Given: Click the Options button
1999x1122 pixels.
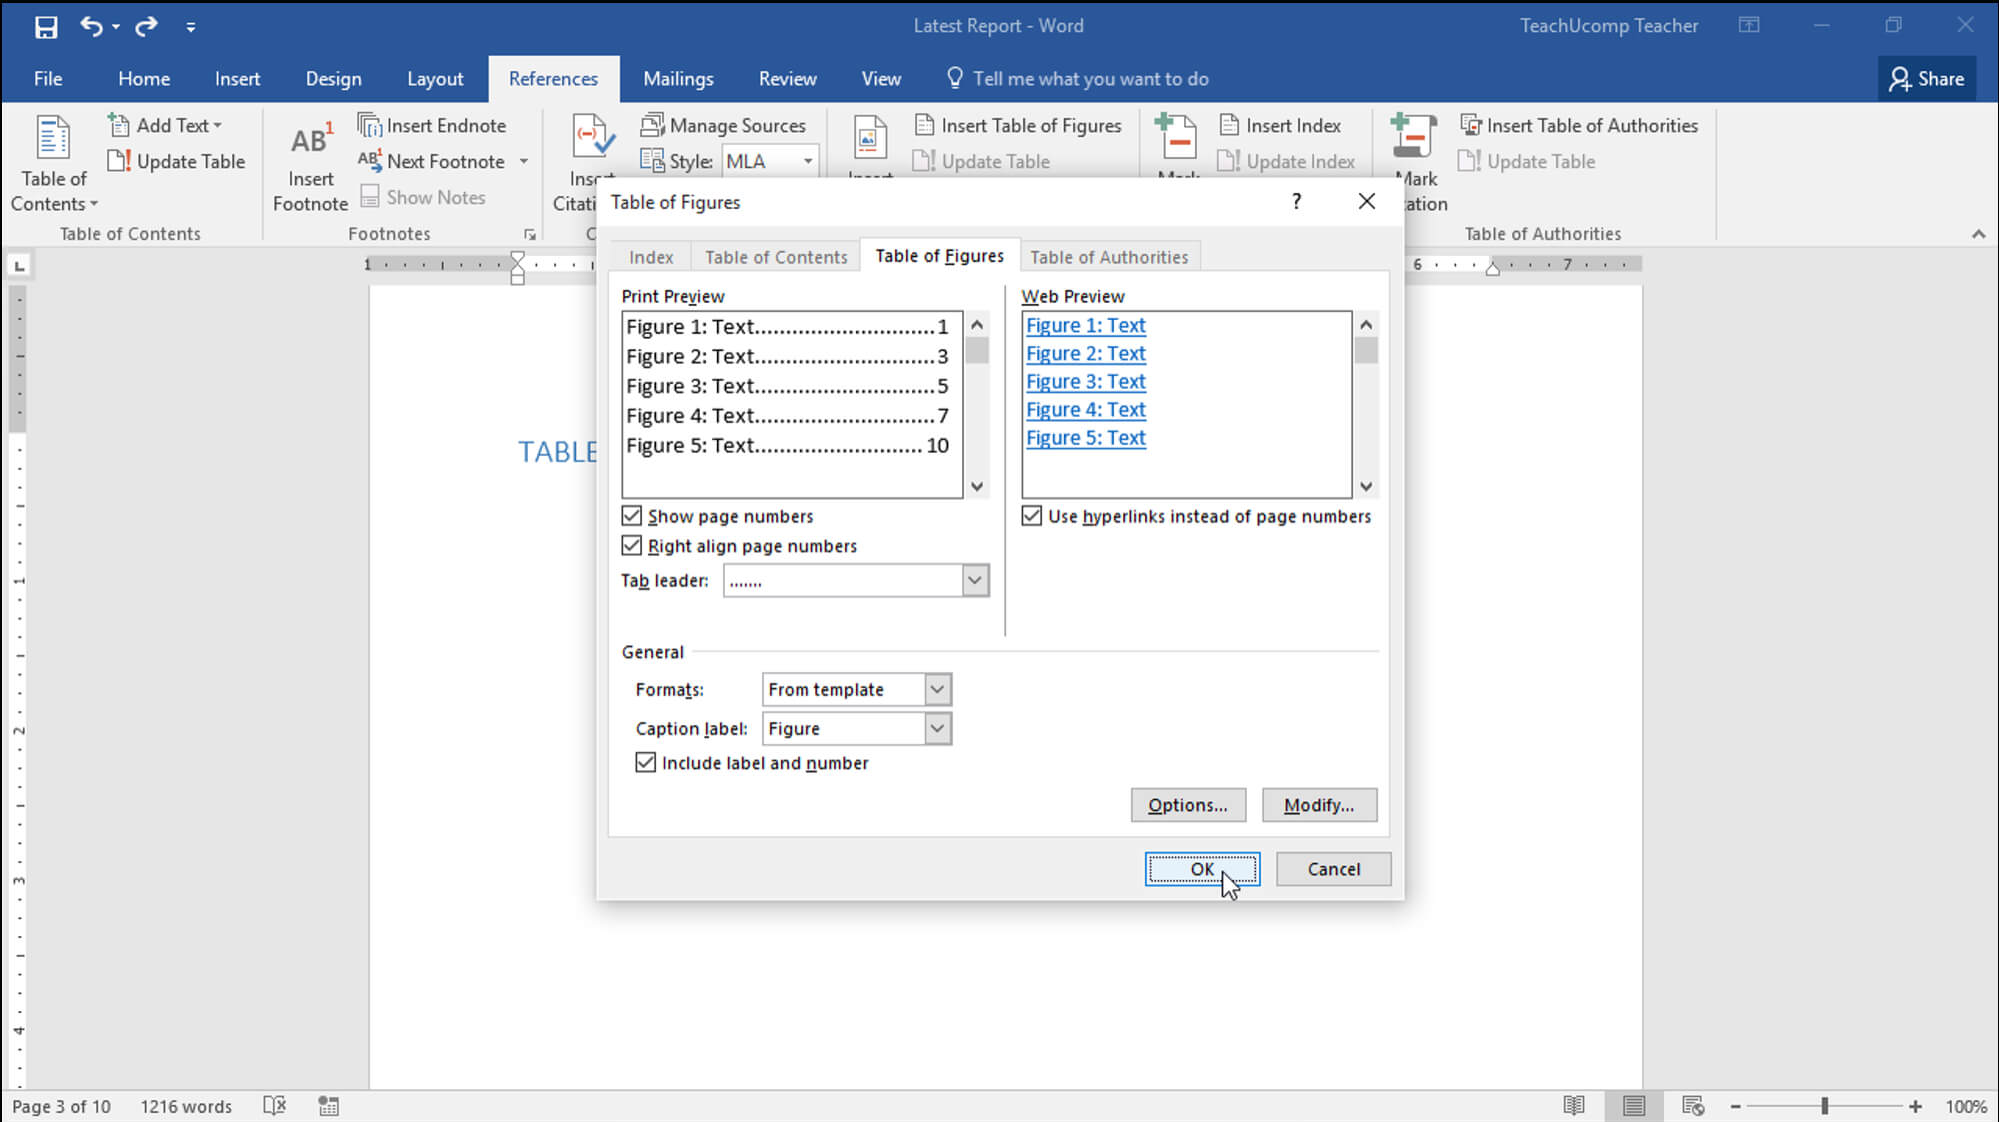Looking at the screenshot, I should point(1188,803).
